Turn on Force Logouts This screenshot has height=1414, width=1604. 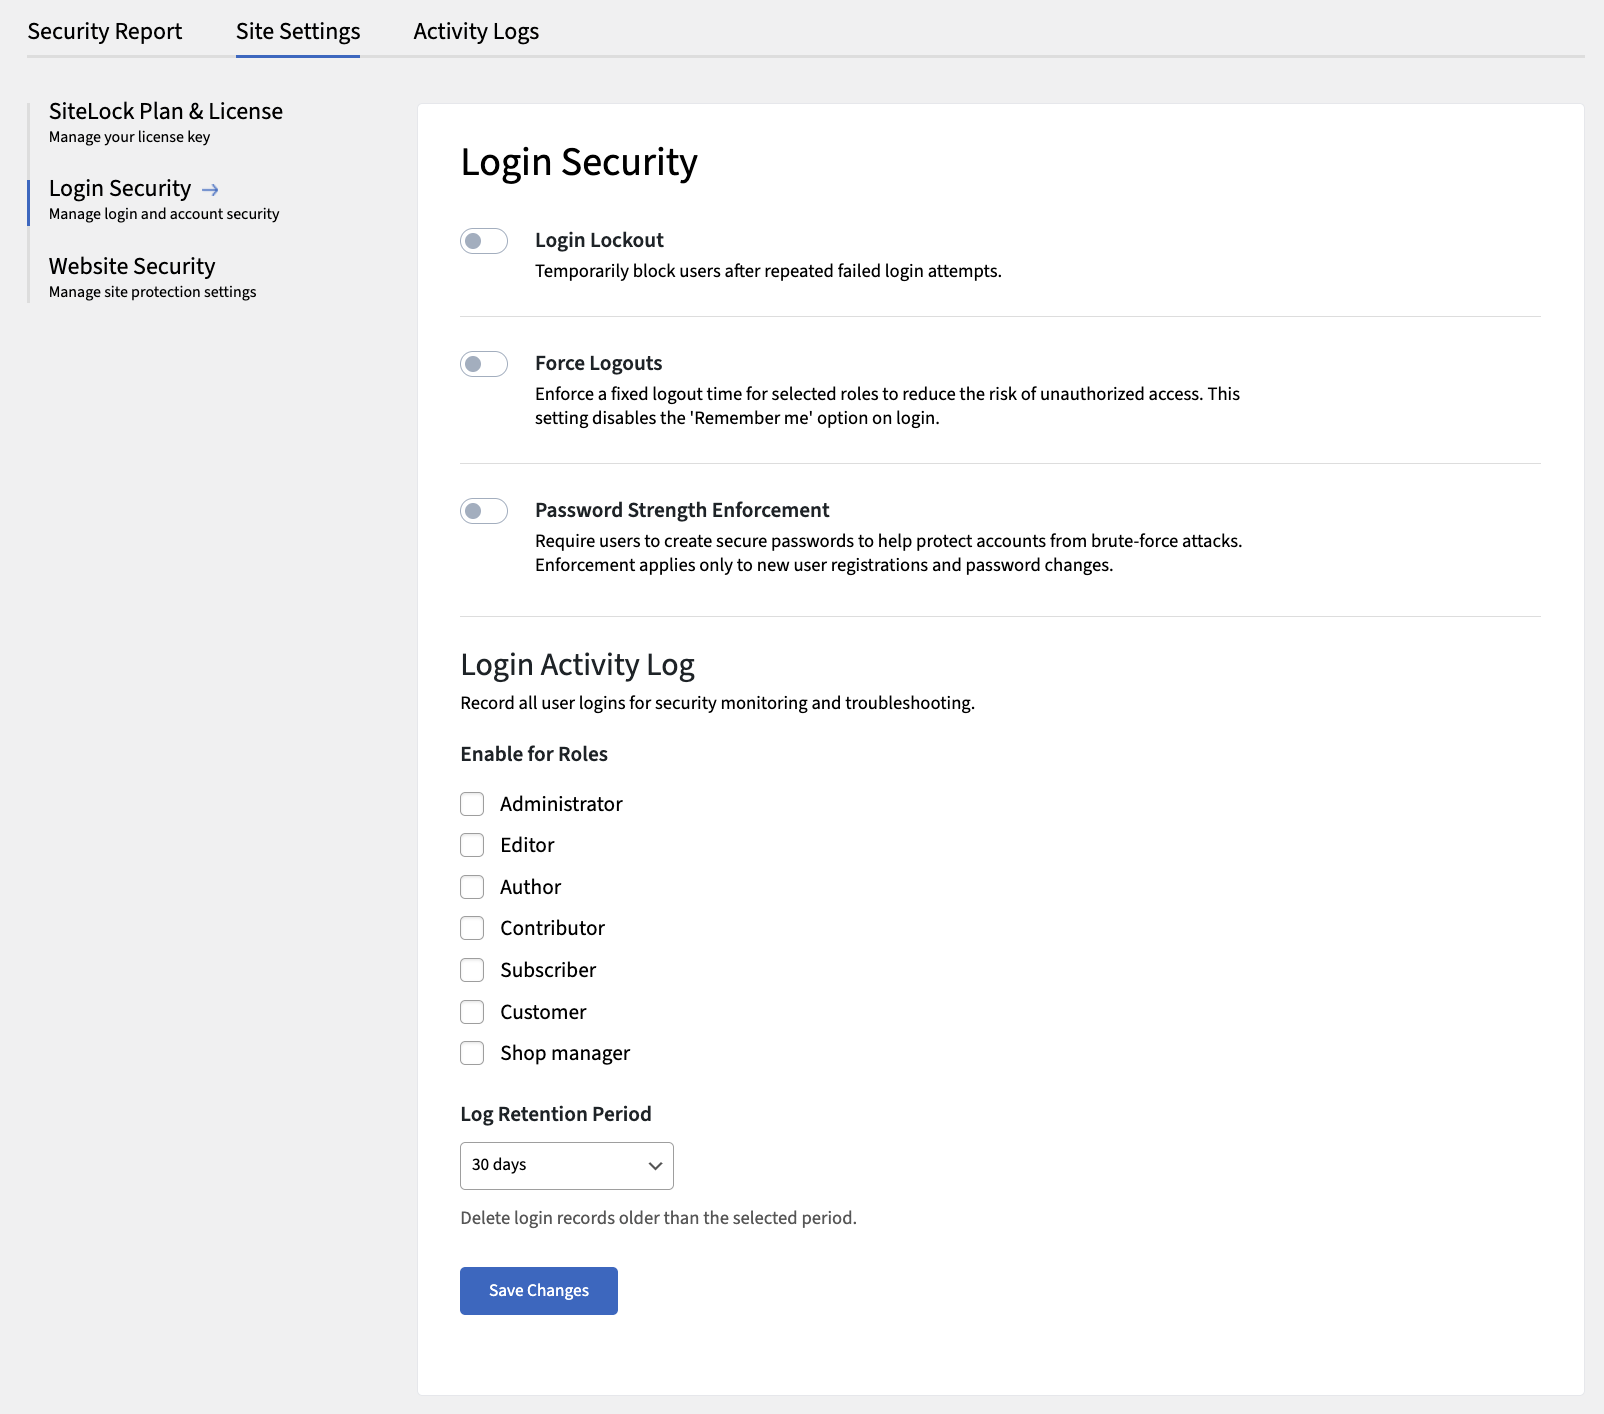pos(483,364)
